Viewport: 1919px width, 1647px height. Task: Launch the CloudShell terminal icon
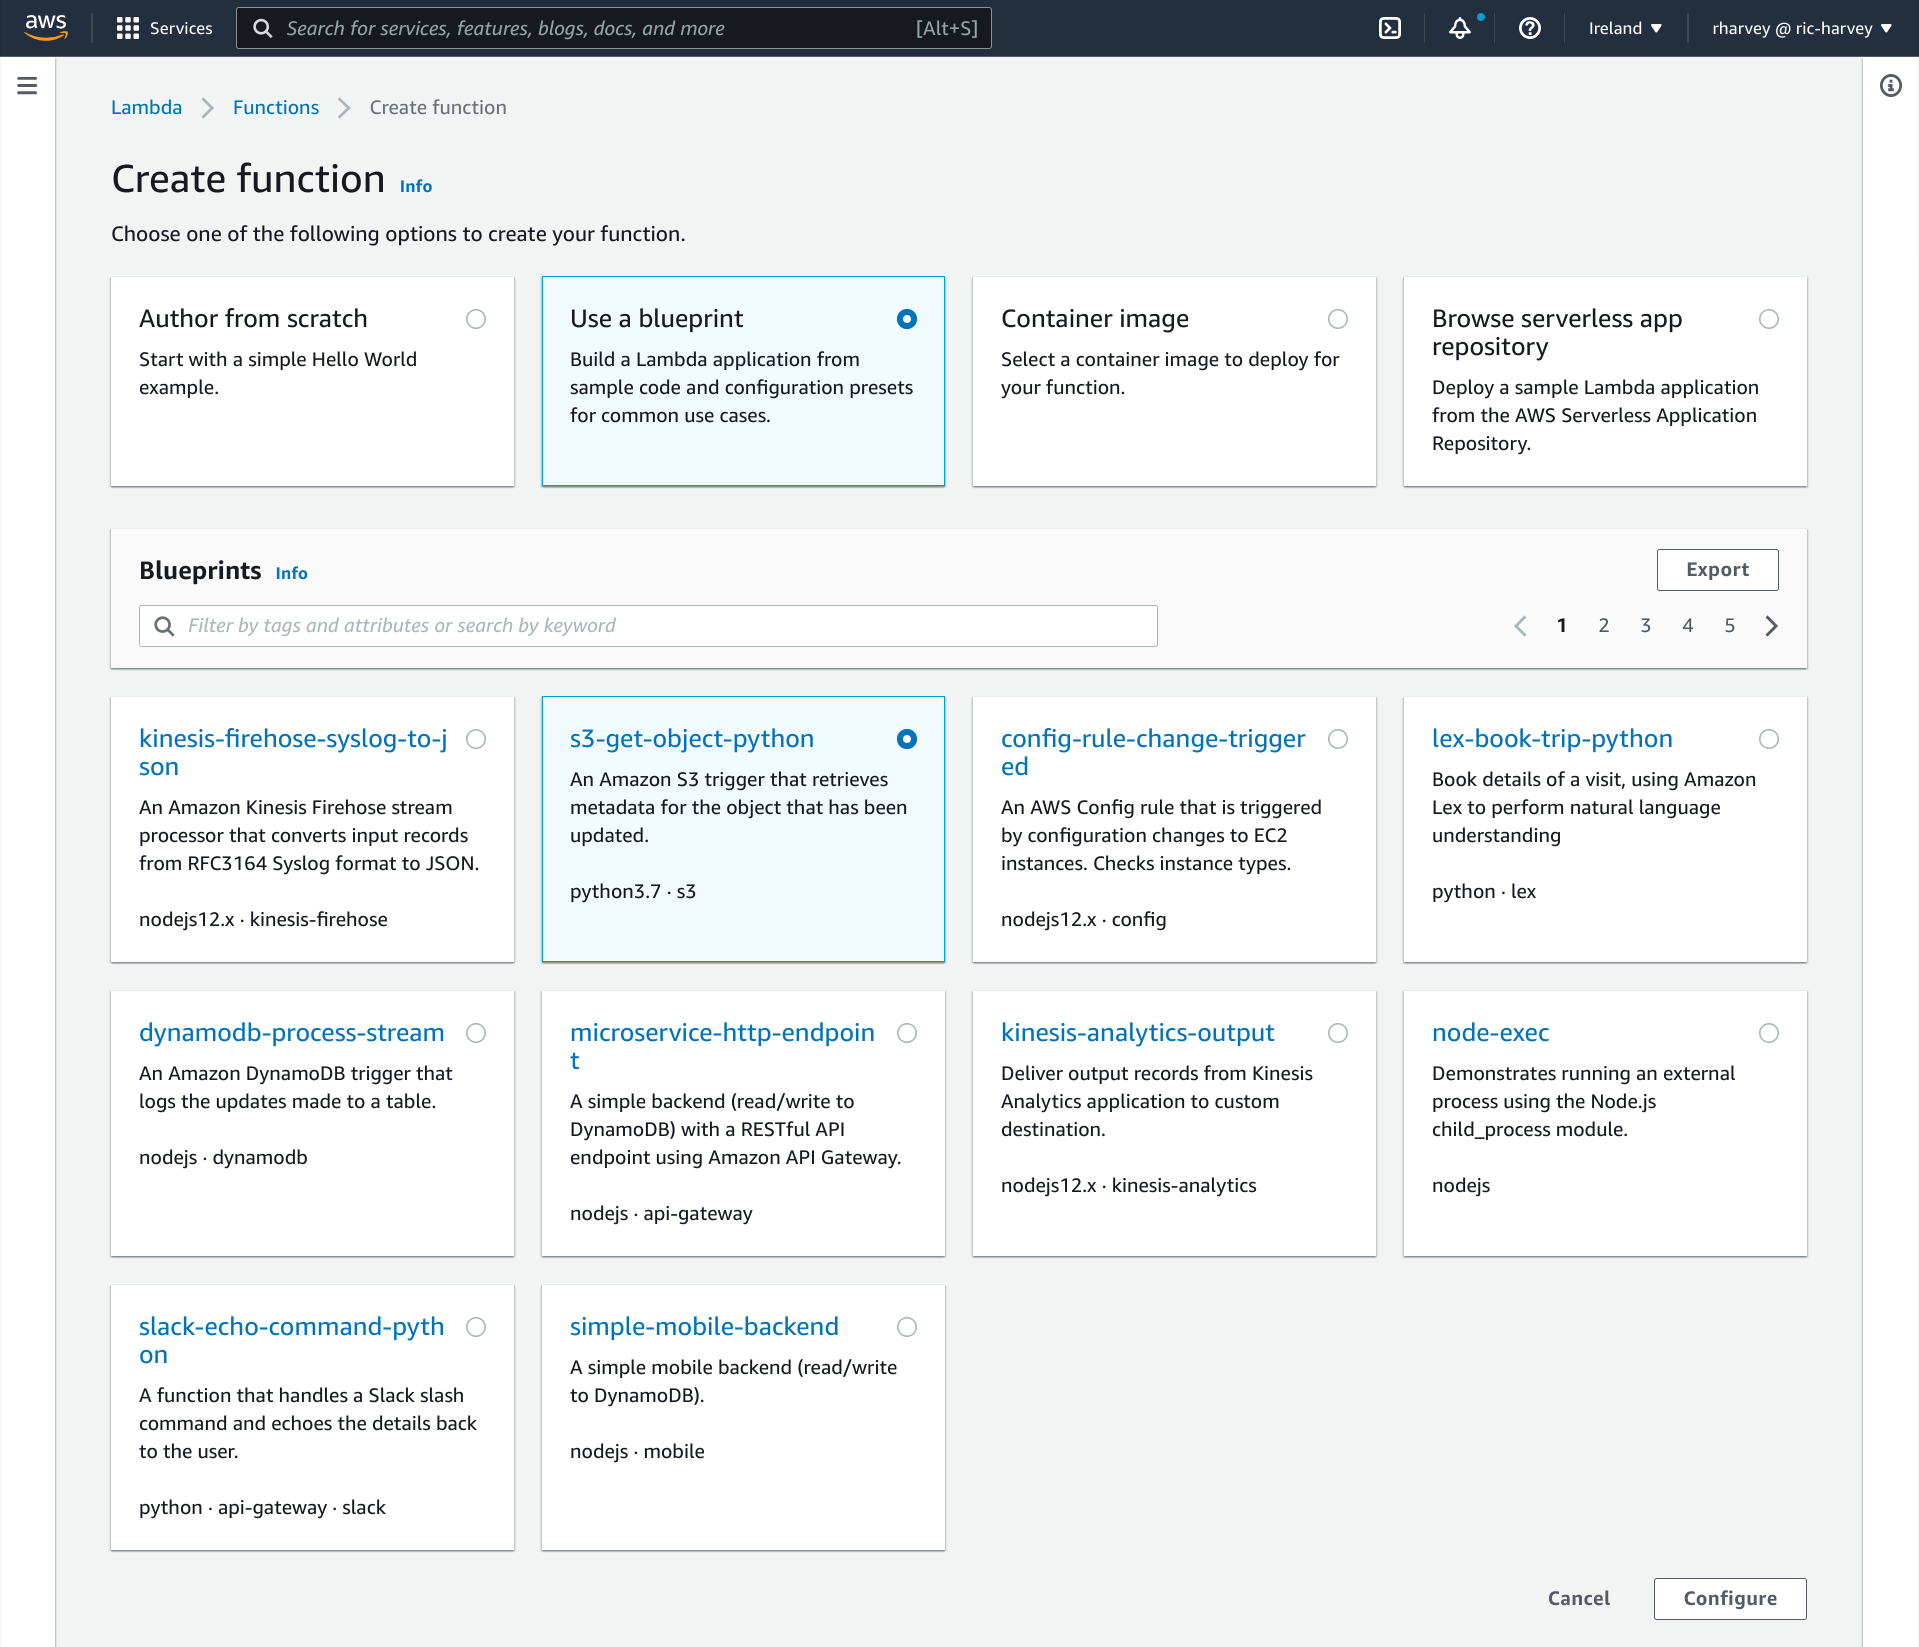coord(1390,28)
